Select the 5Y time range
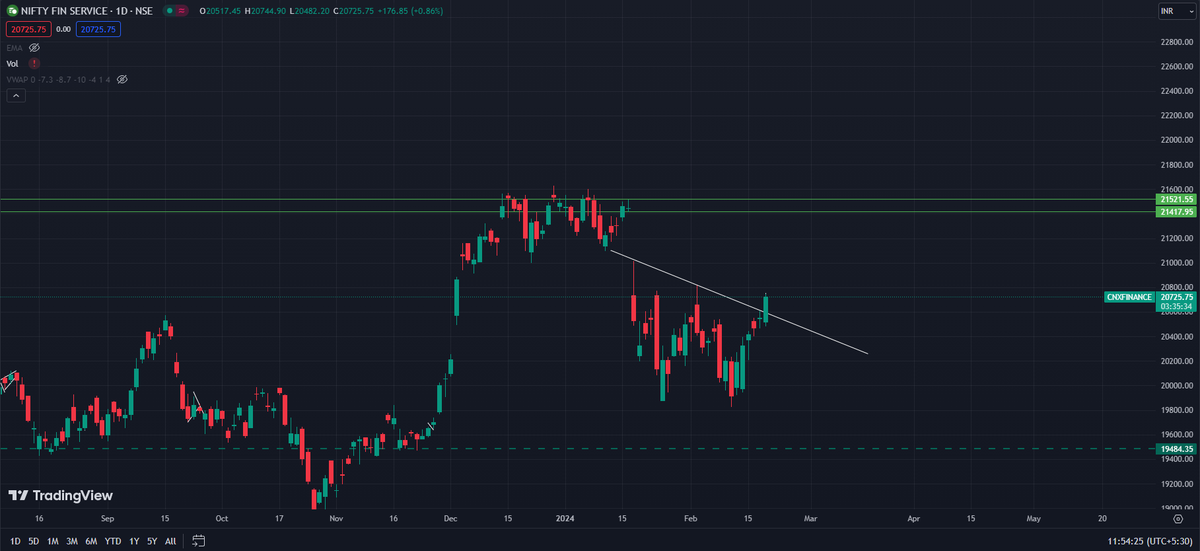 [x=151, y=541]
